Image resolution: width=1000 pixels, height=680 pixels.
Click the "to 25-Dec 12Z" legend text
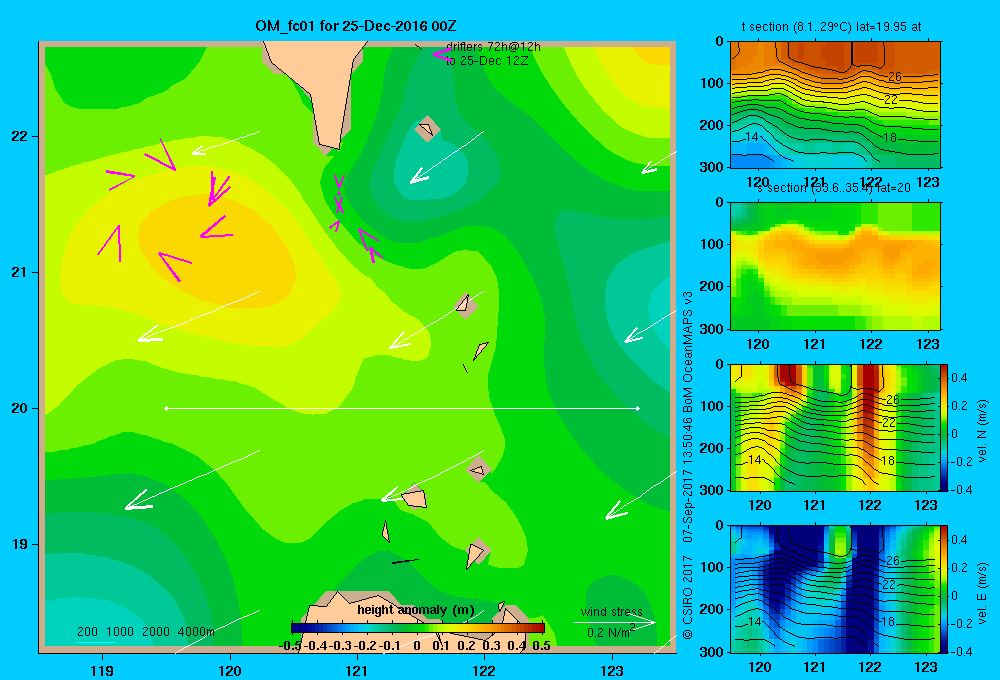pos(487,61)
